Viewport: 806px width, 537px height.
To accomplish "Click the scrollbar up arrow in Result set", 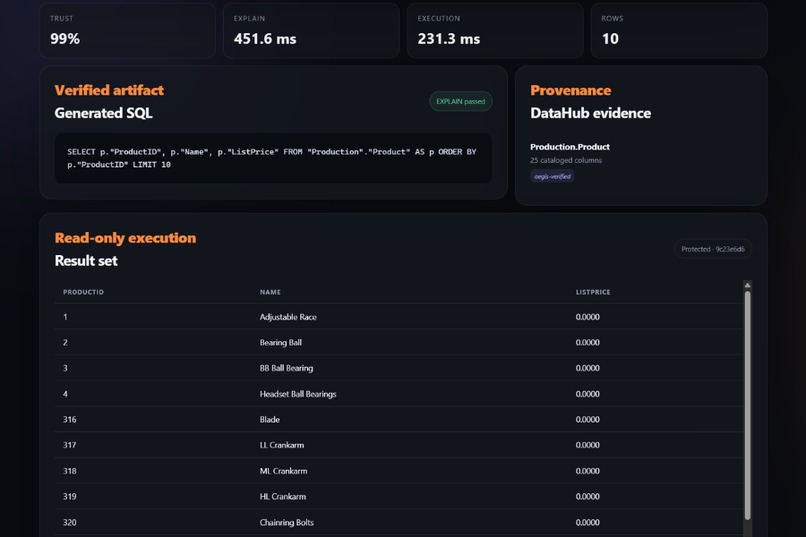I will tap(747, 285).
